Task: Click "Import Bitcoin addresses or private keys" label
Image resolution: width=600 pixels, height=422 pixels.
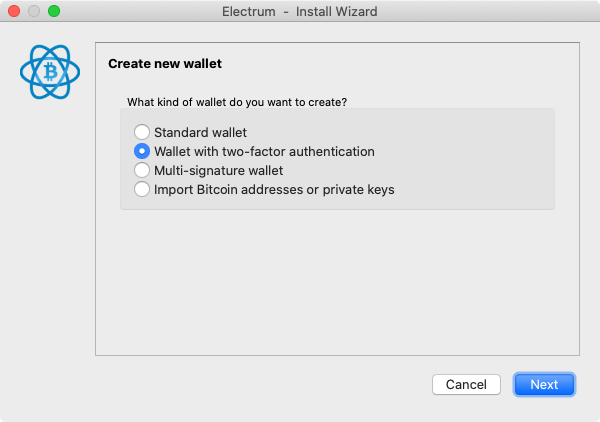Action: (x=274, y=190)
